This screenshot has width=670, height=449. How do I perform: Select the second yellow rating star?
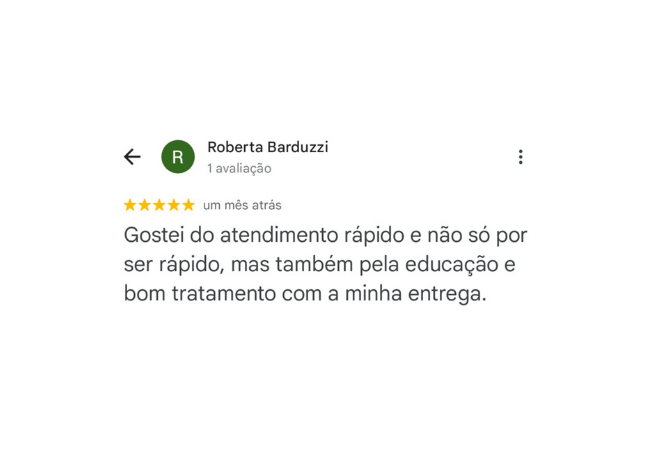click(144, 205)
